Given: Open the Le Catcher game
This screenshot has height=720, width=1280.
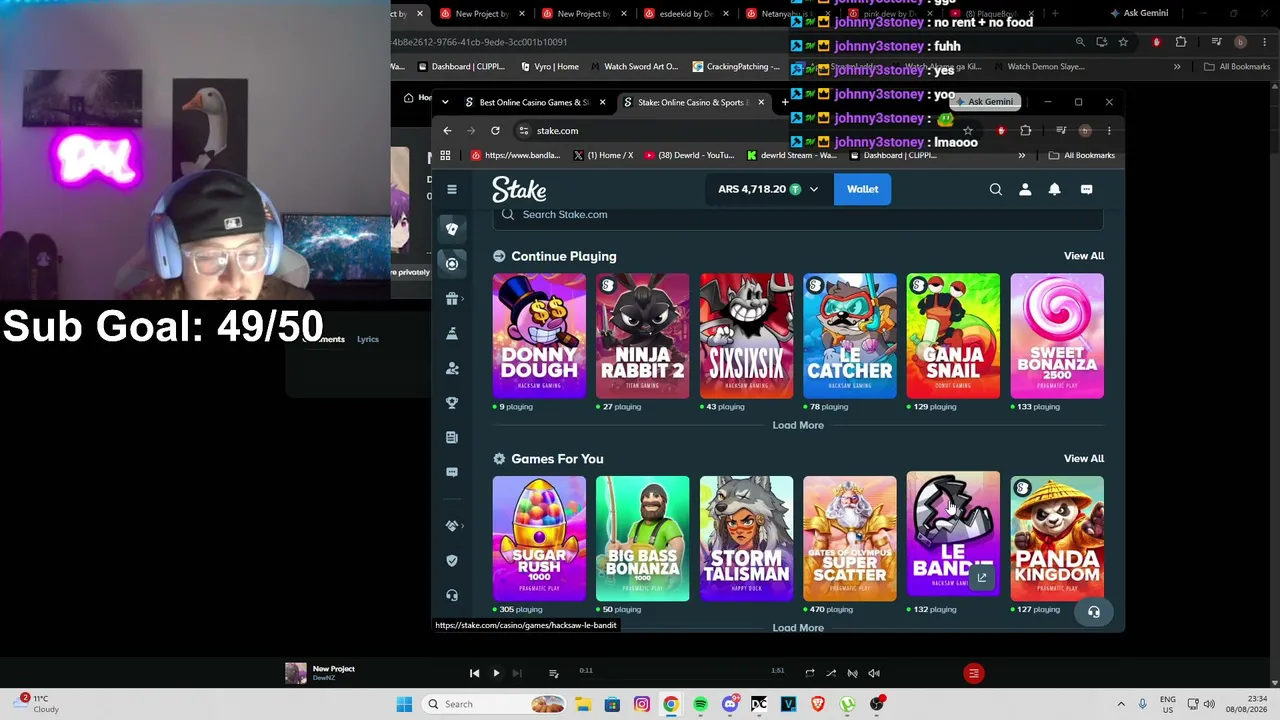Looking at the screenshot, I should point(850,336).
